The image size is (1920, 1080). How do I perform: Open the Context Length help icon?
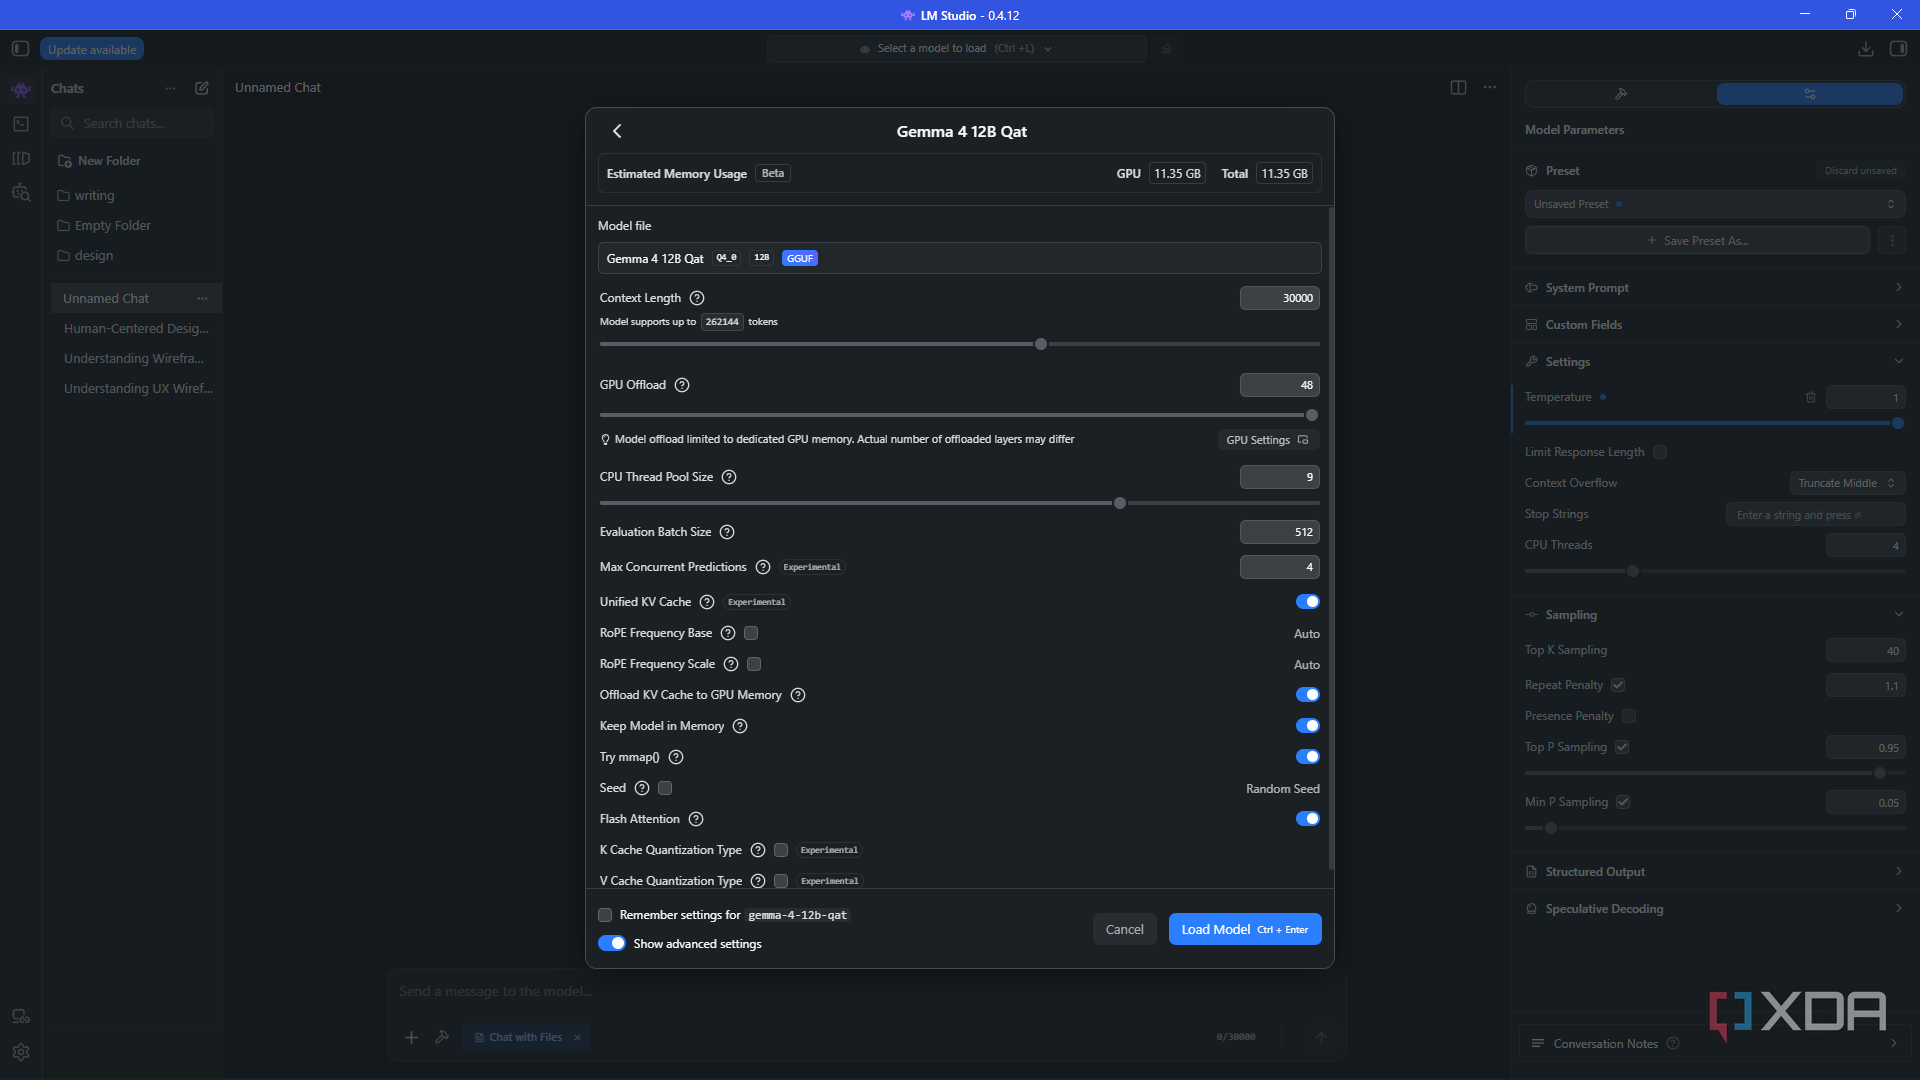click(697, 298)
